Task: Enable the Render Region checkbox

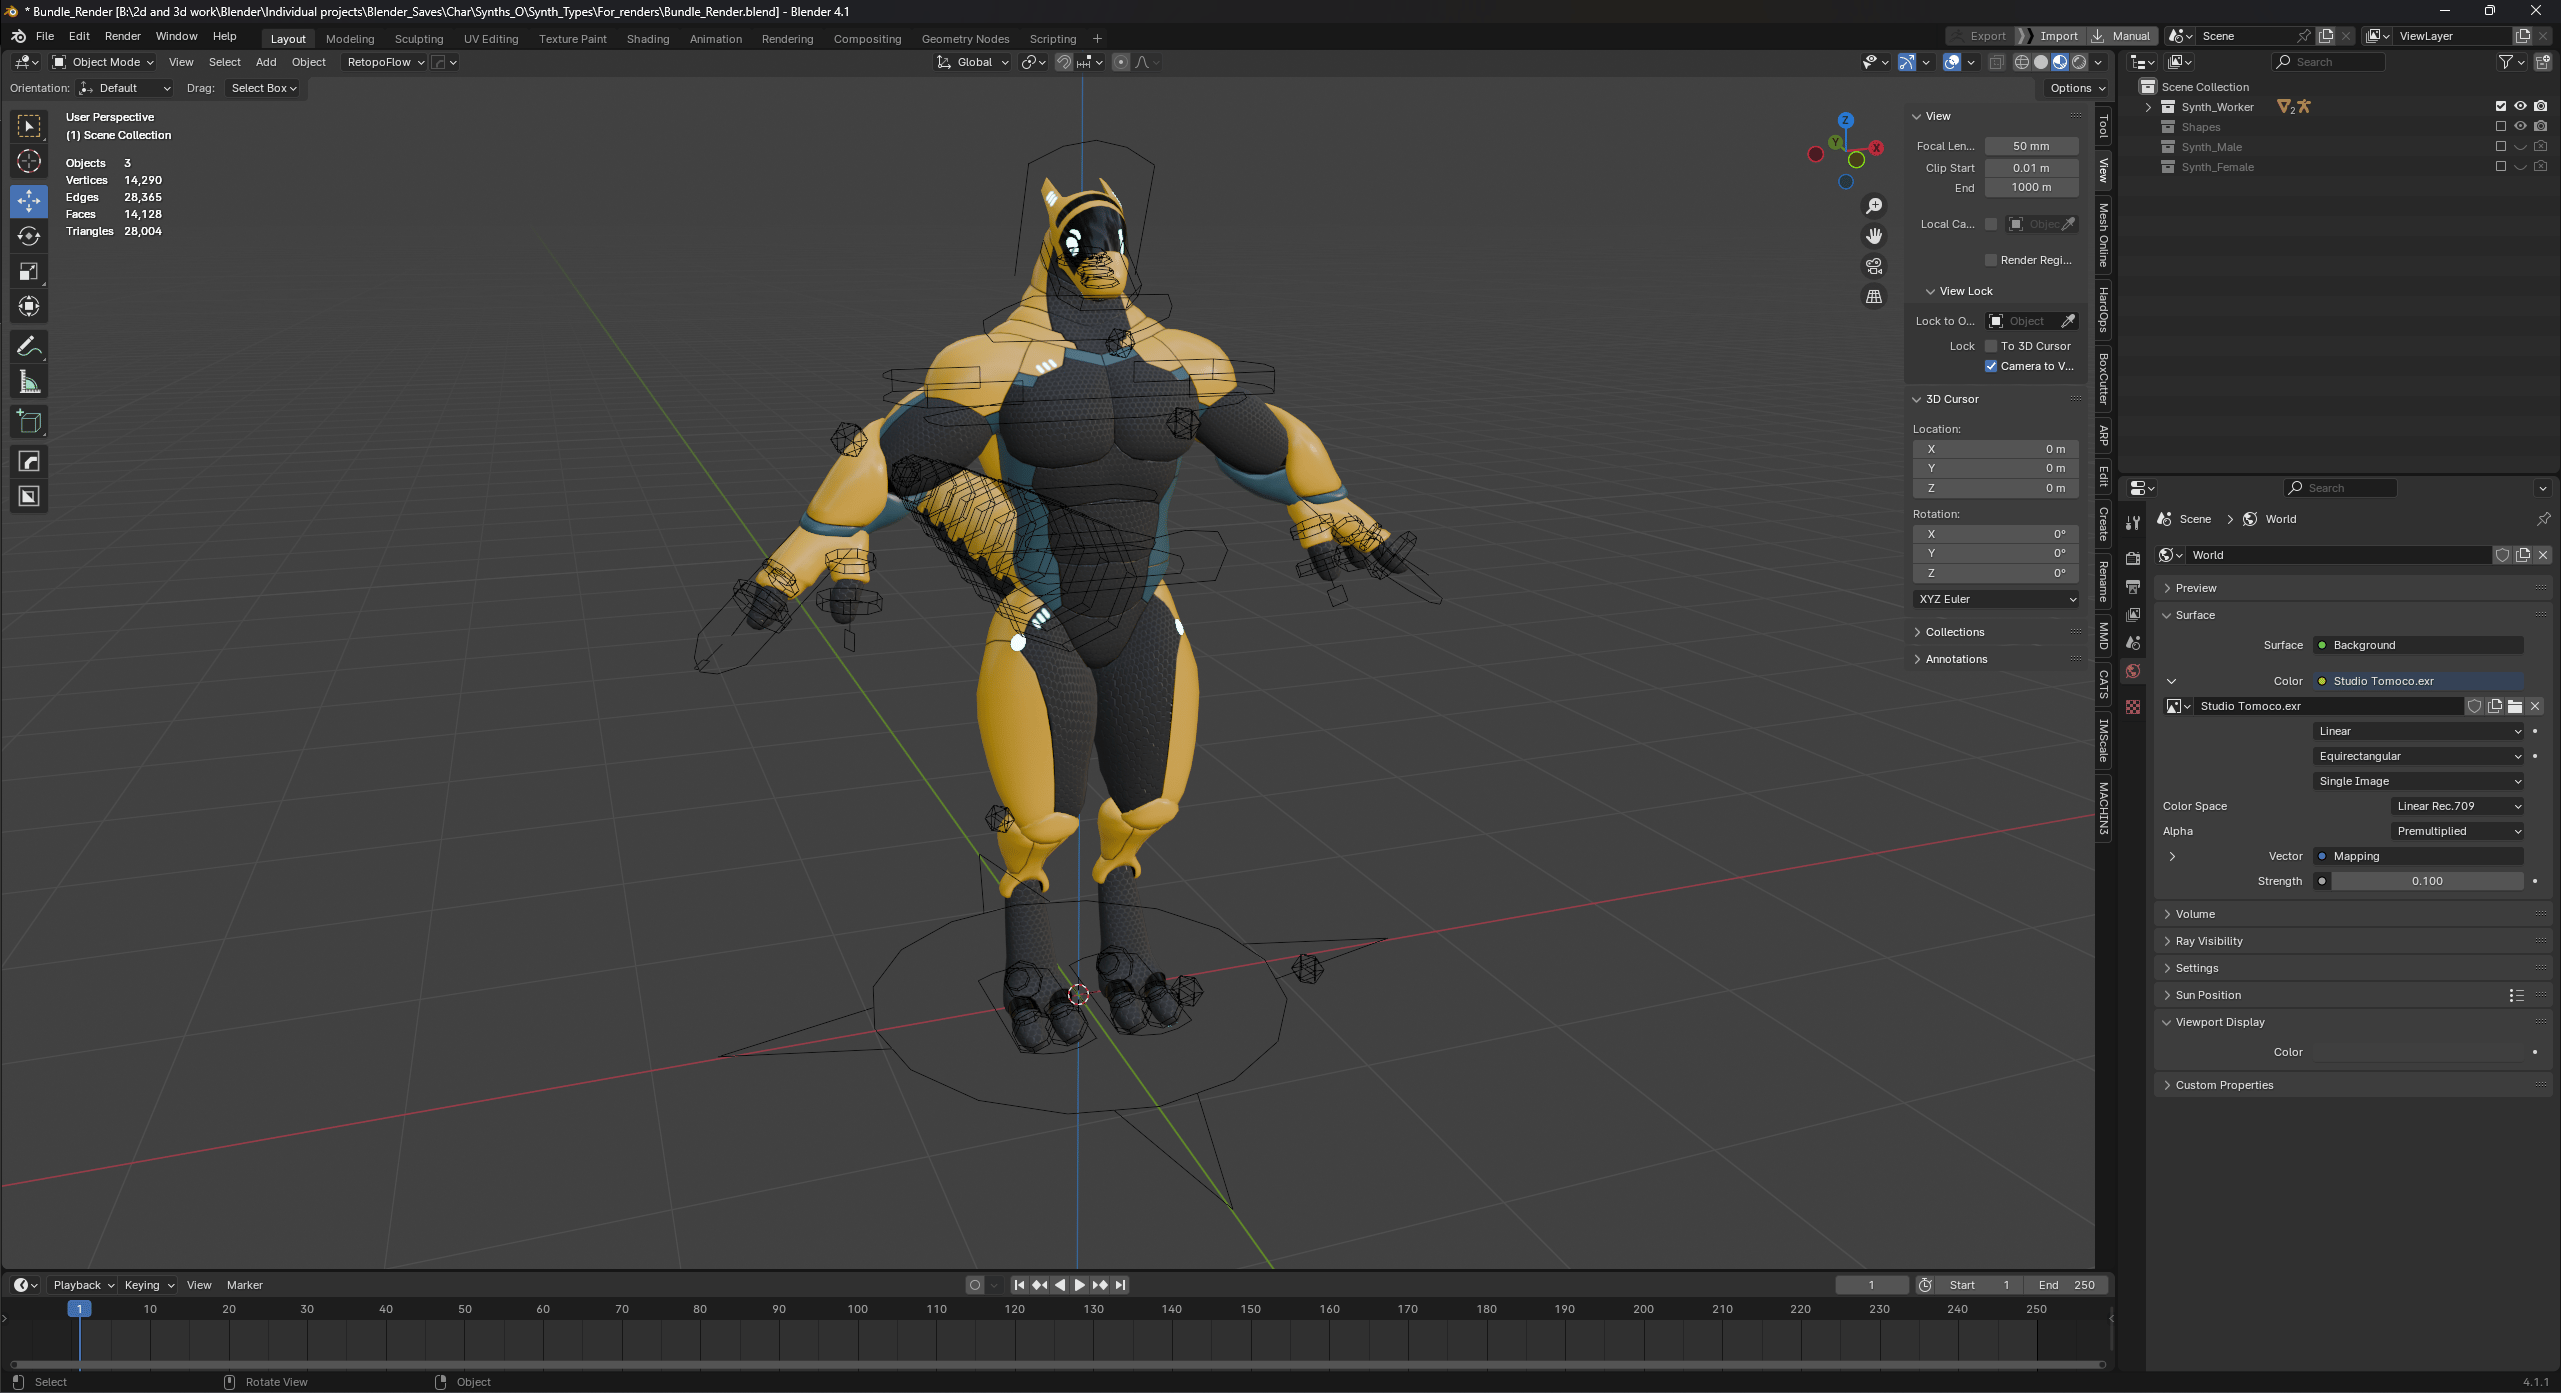Action: [x=1990, y=260]
